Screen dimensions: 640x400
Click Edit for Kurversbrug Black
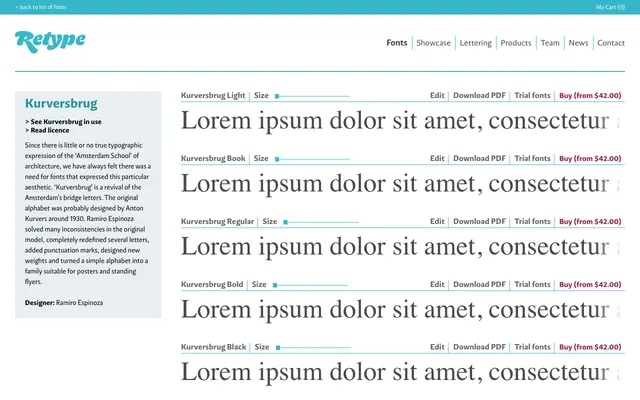[437, 347]
